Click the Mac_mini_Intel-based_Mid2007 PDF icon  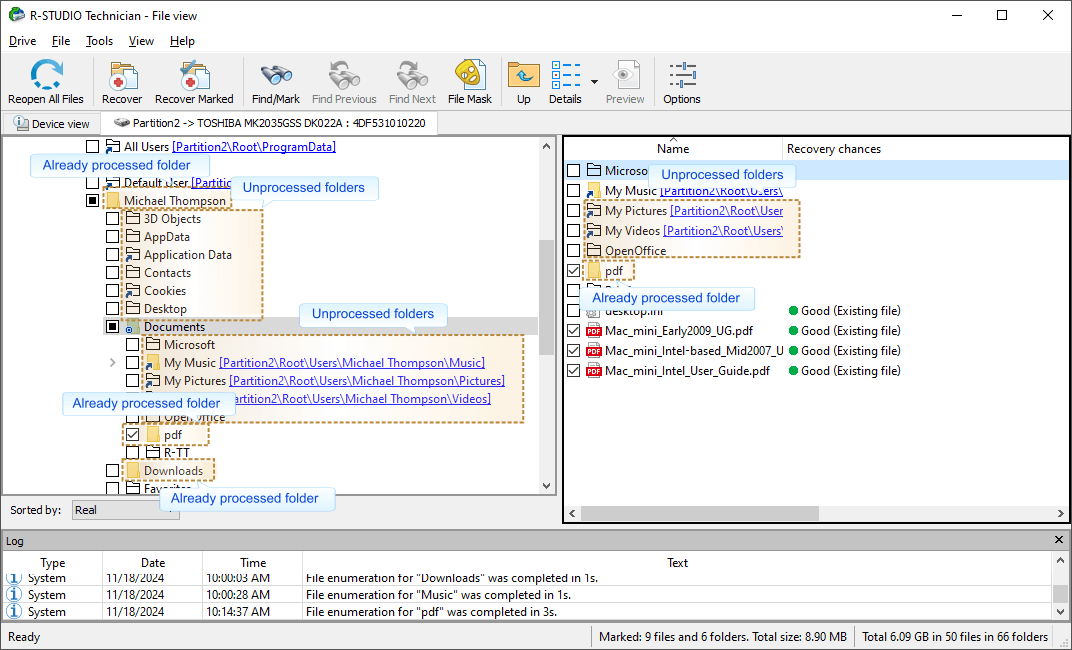593,351
